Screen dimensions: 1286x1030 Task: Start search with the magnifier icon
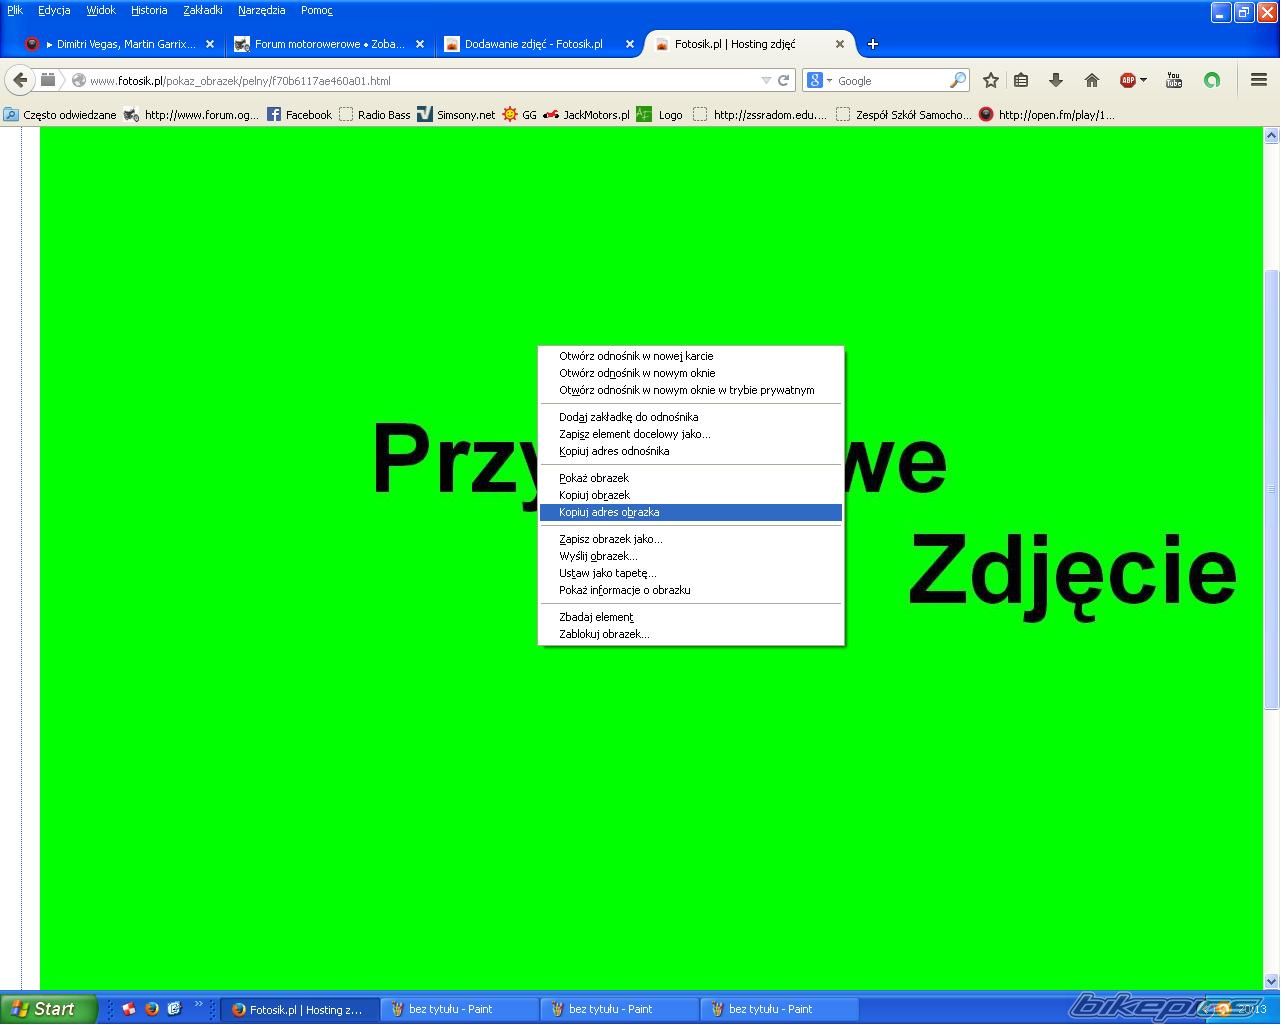pos(957,80)
